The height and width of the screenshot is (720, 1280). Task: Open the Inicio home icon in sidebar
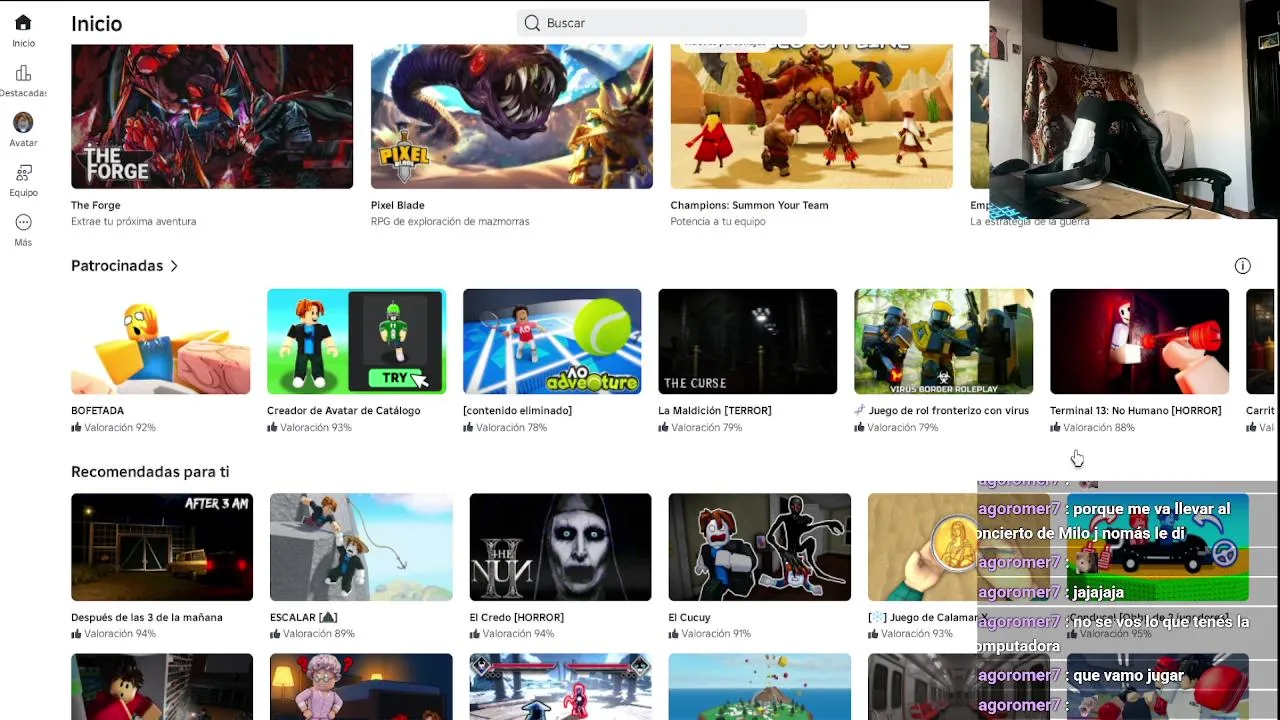click(x=23, y=23)
